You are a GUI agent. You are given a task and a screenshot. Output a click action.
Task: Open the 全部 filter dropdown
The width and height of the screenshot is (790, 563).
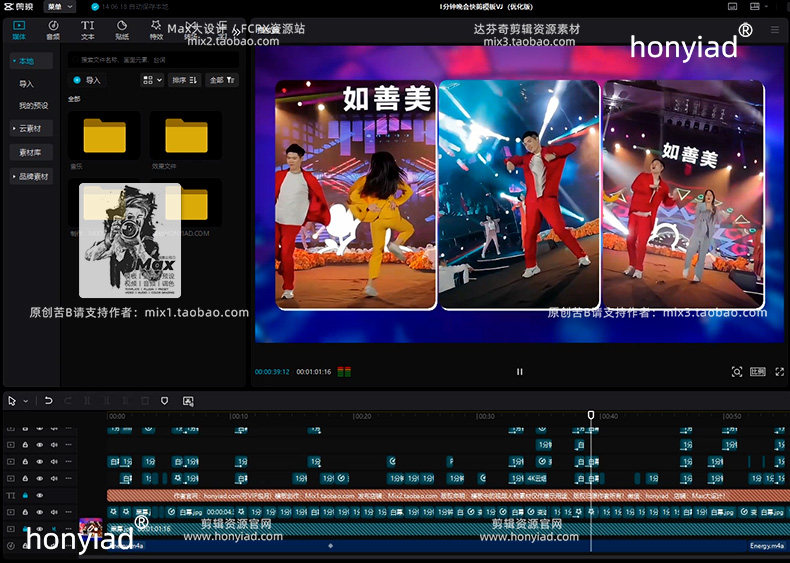pos(222,80)
